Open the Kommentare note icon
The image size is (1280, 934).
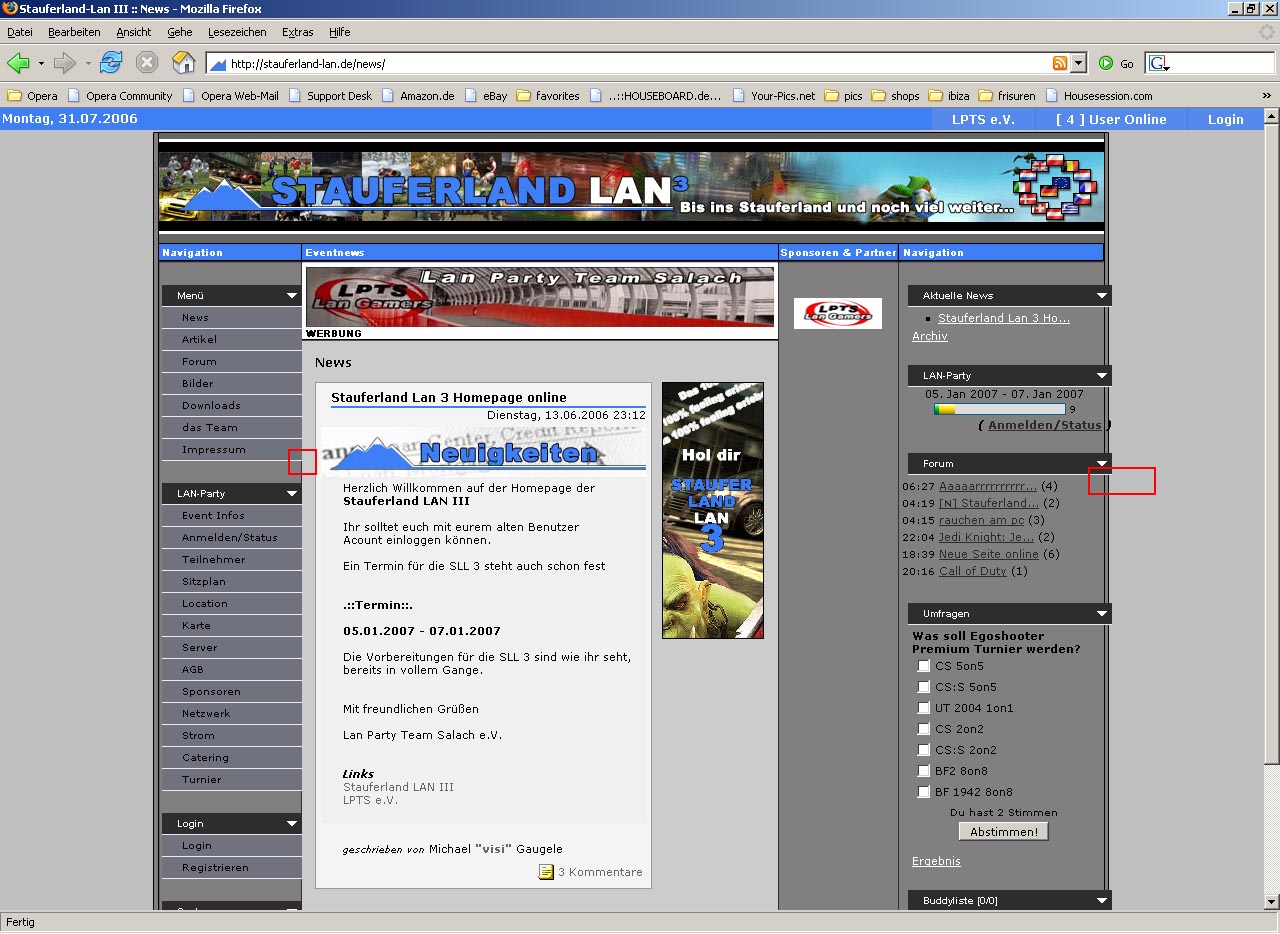pyautogui.click(x=546, y=872)
